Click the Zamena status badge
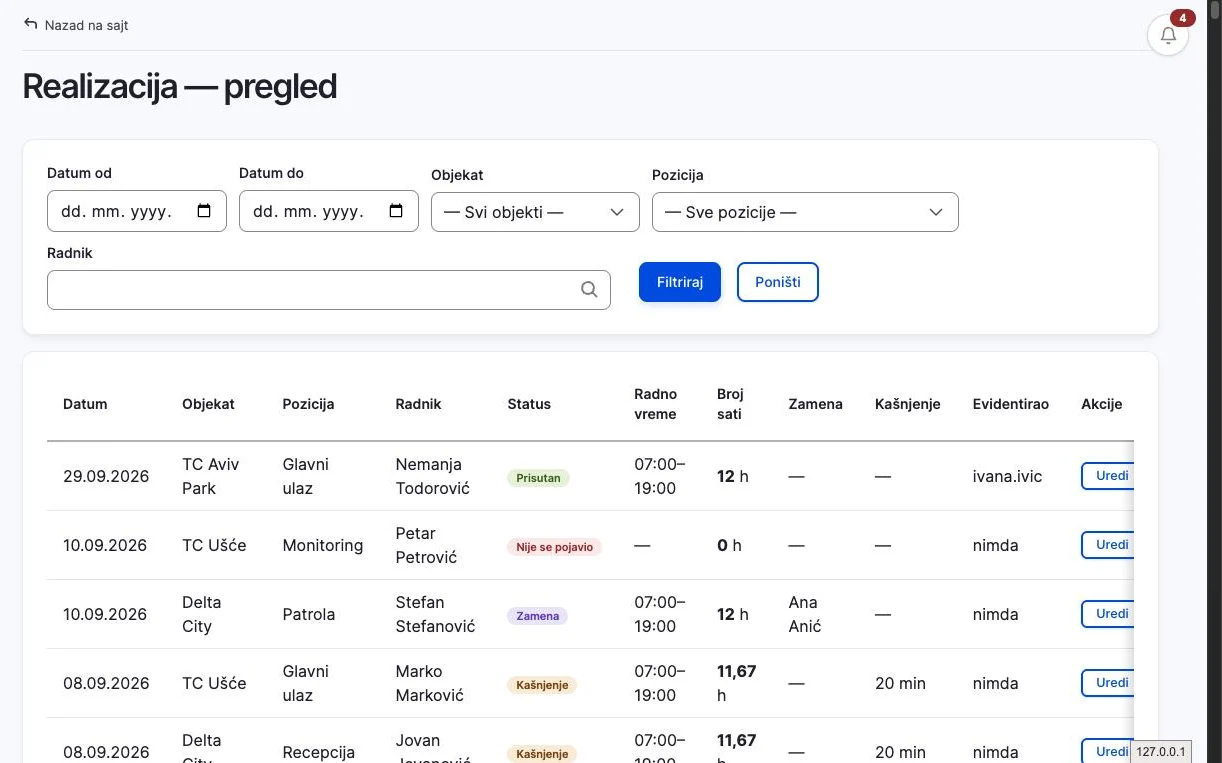1222x763 pixels. 538,616
